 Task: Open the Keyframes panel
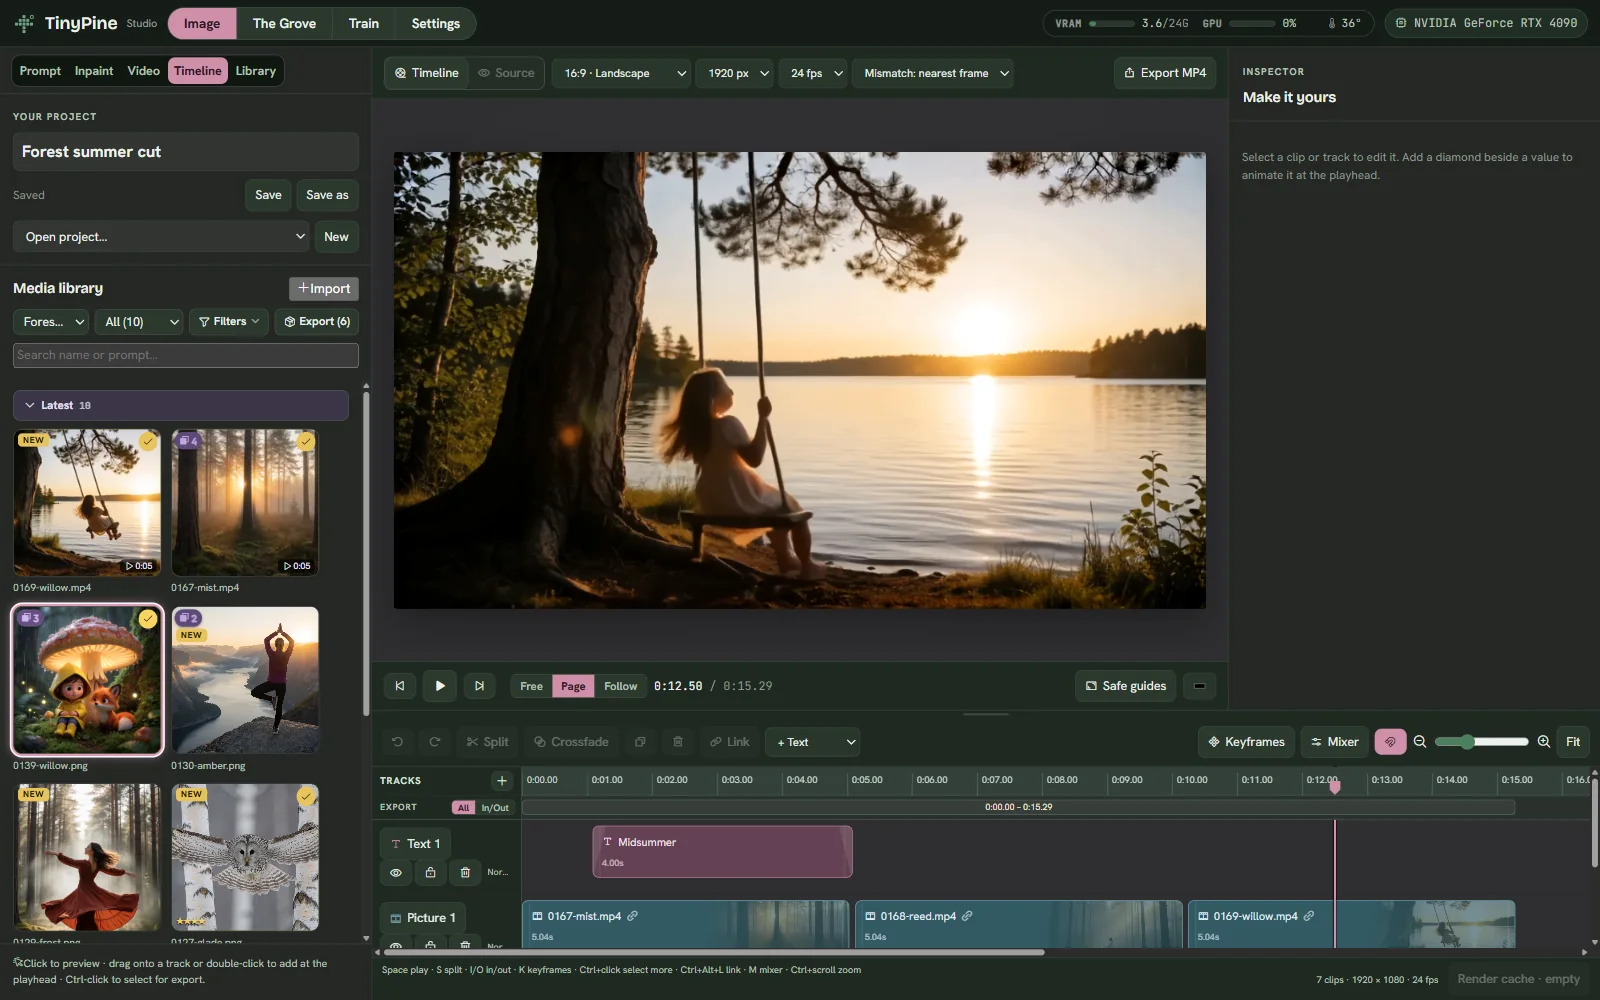click(1246, 742)
